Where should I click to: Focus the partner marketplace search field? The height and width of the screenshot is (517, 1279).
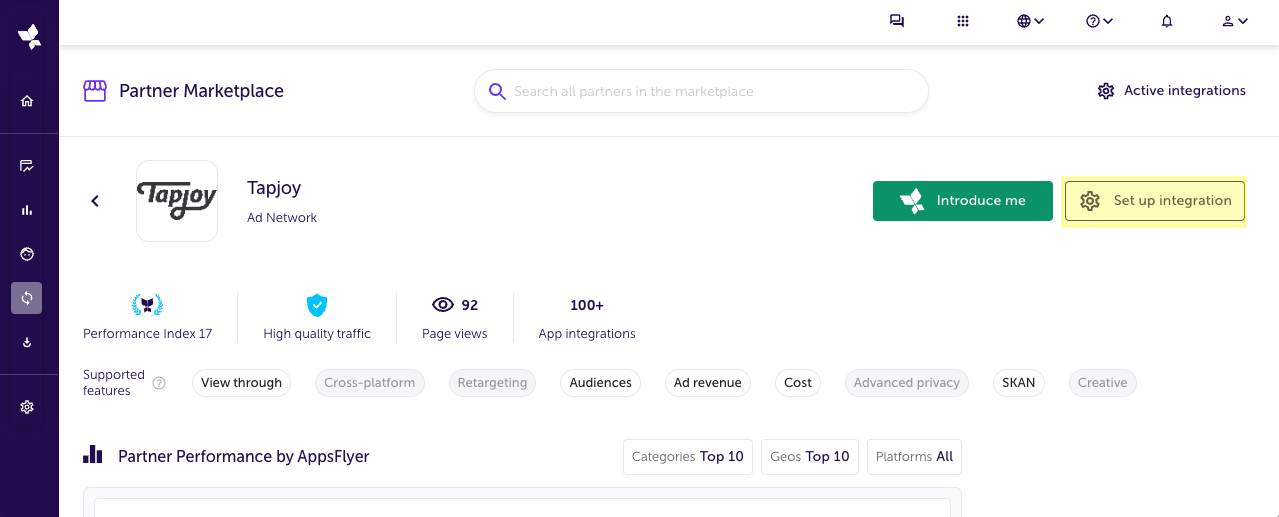[701, 91]
